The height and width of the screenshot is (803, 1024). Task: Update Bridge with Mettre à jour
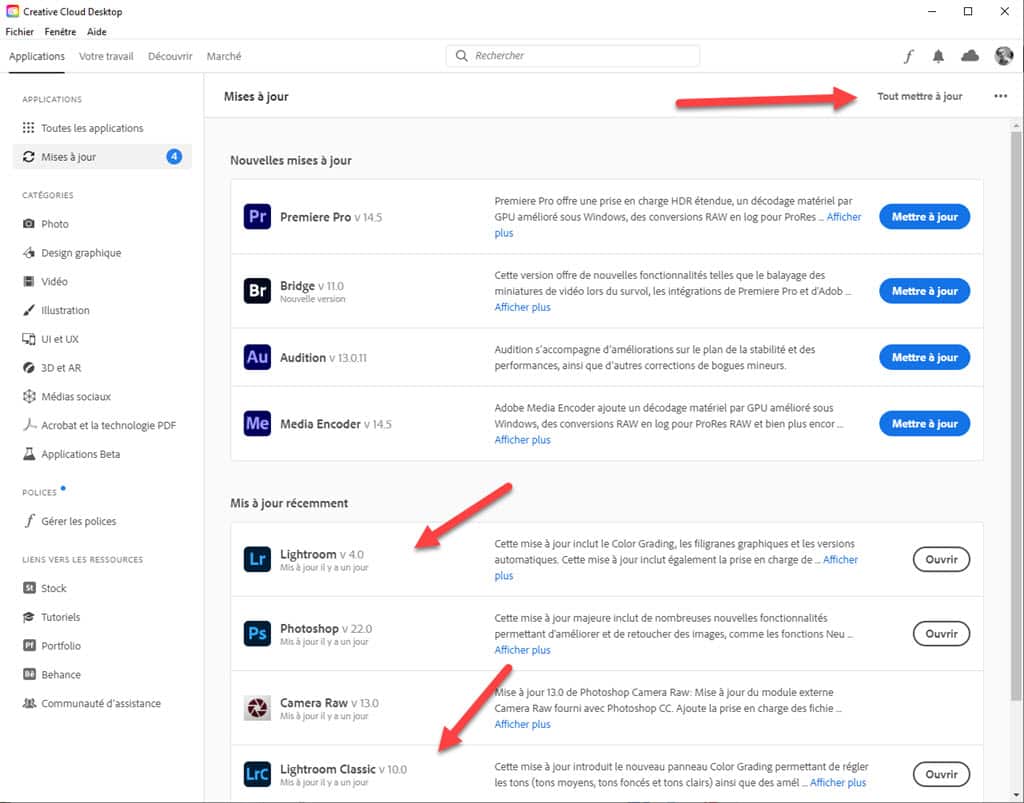(x=924, y=291)
